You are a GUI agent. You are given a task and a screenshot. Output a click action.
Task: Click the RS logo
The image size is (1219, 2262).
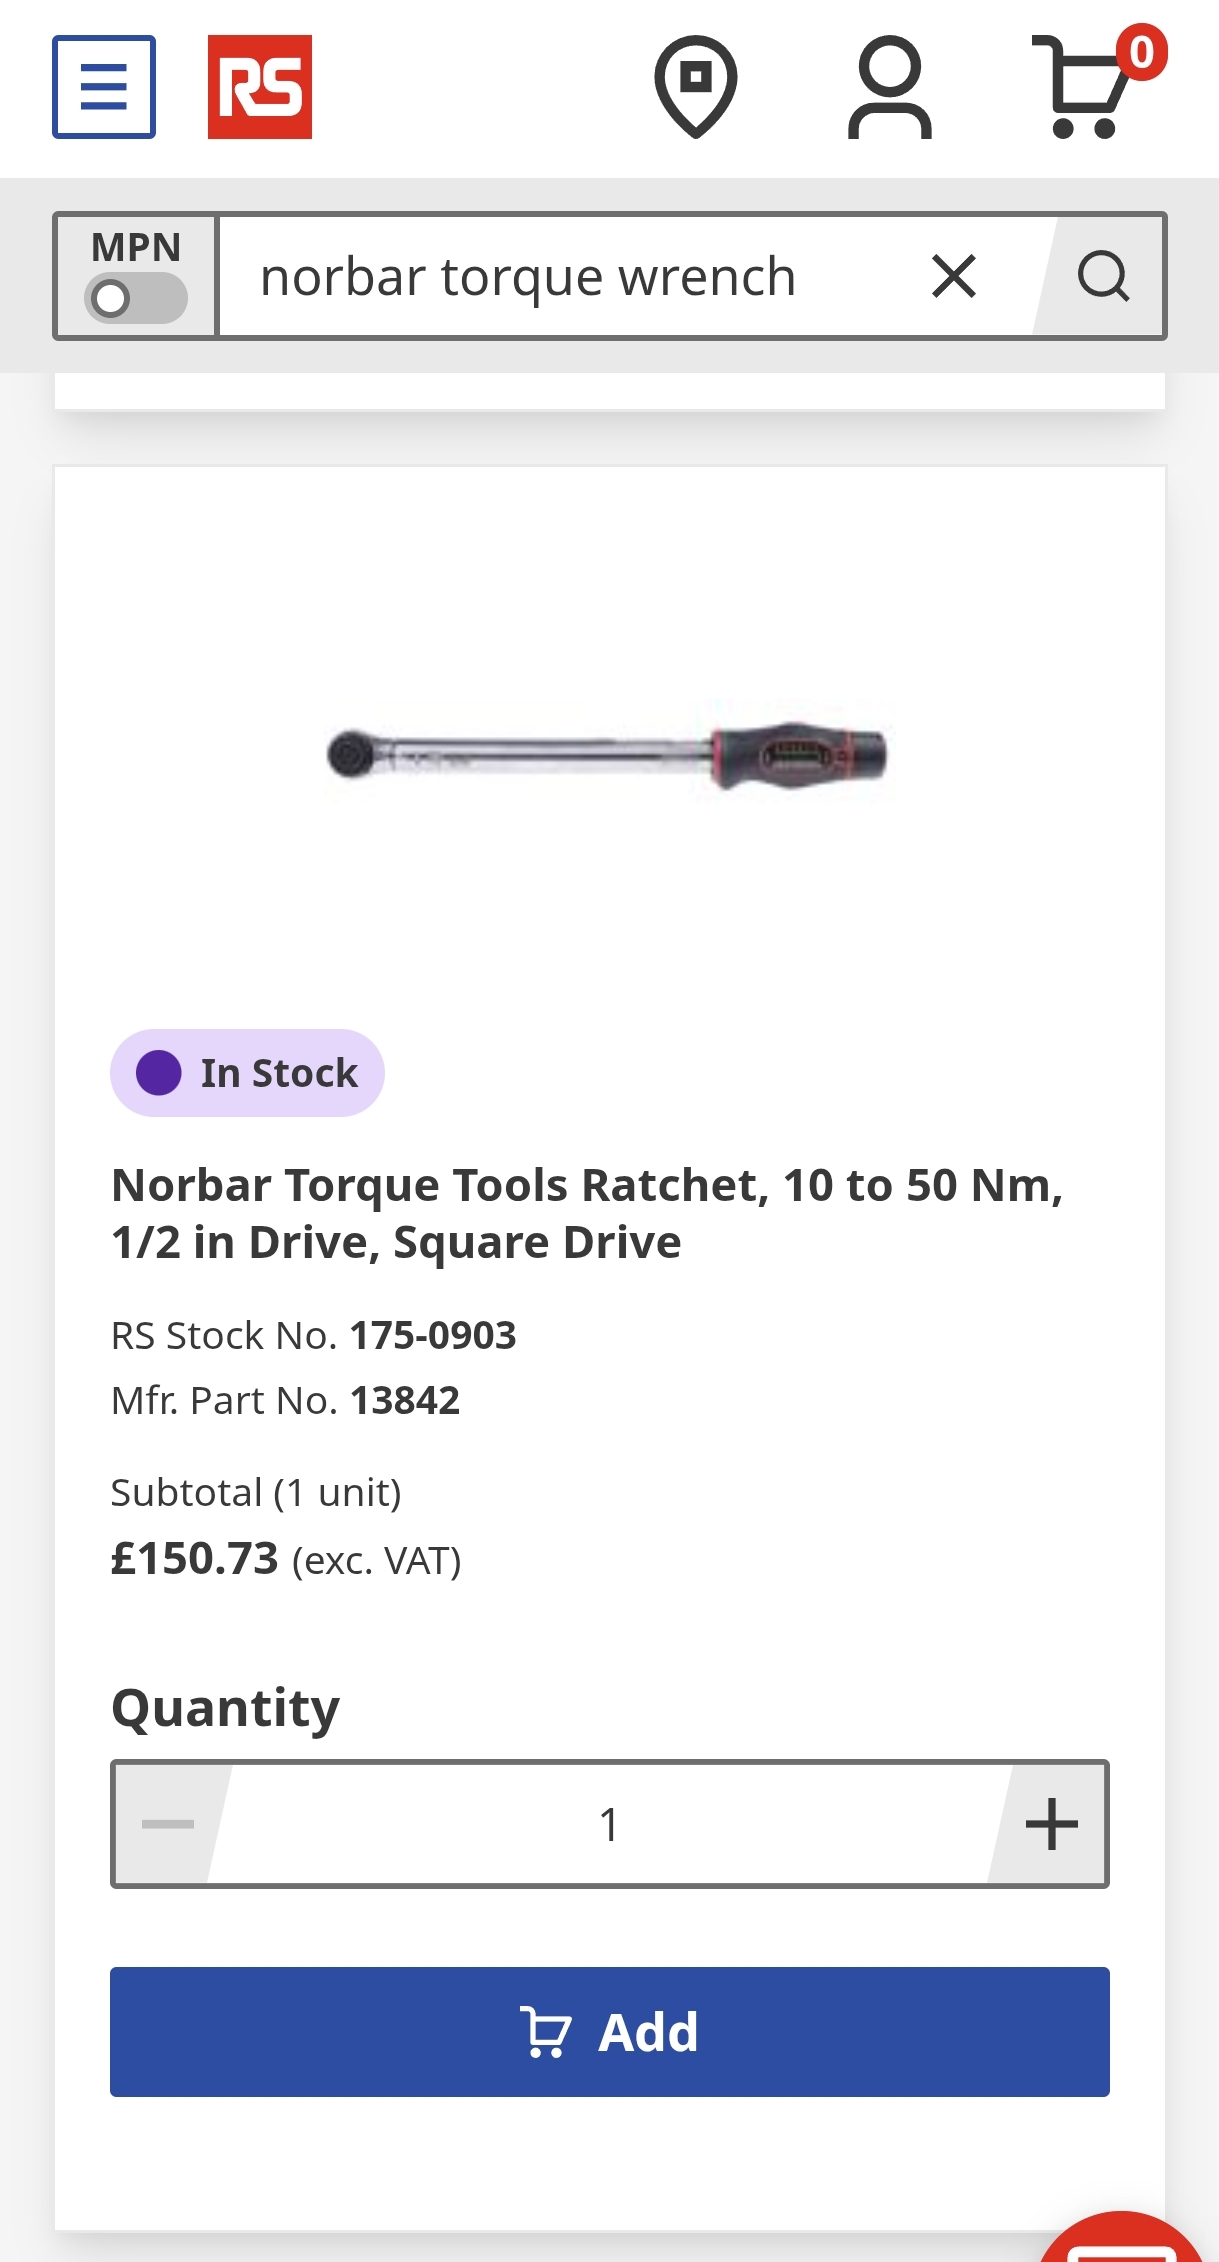tap(259, 87)
